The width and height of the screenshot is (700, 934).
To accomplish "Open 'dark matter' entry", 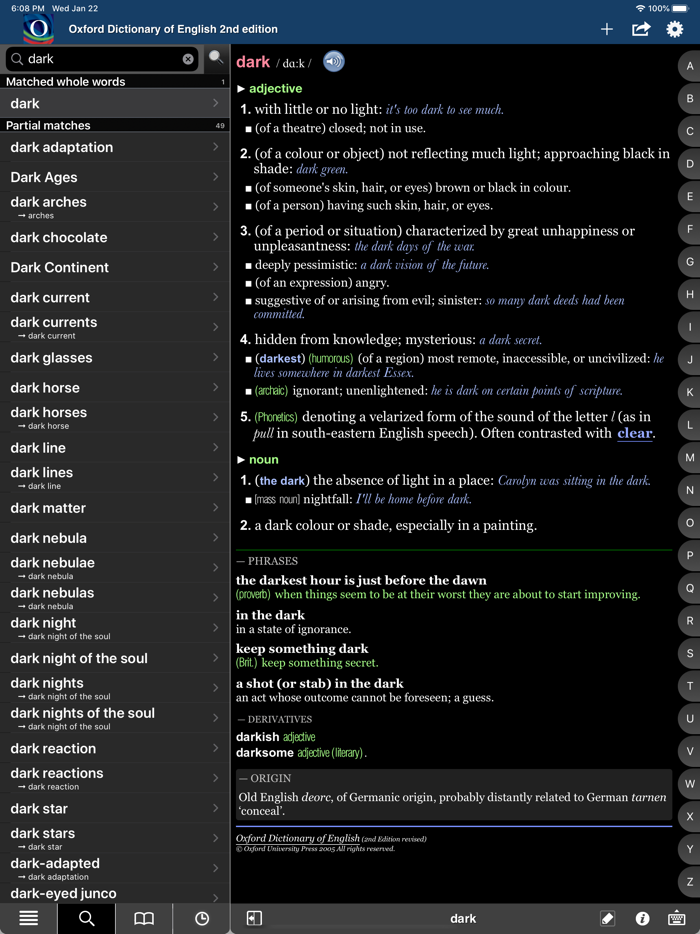I will pyautogui.click(x=114, y=508).
